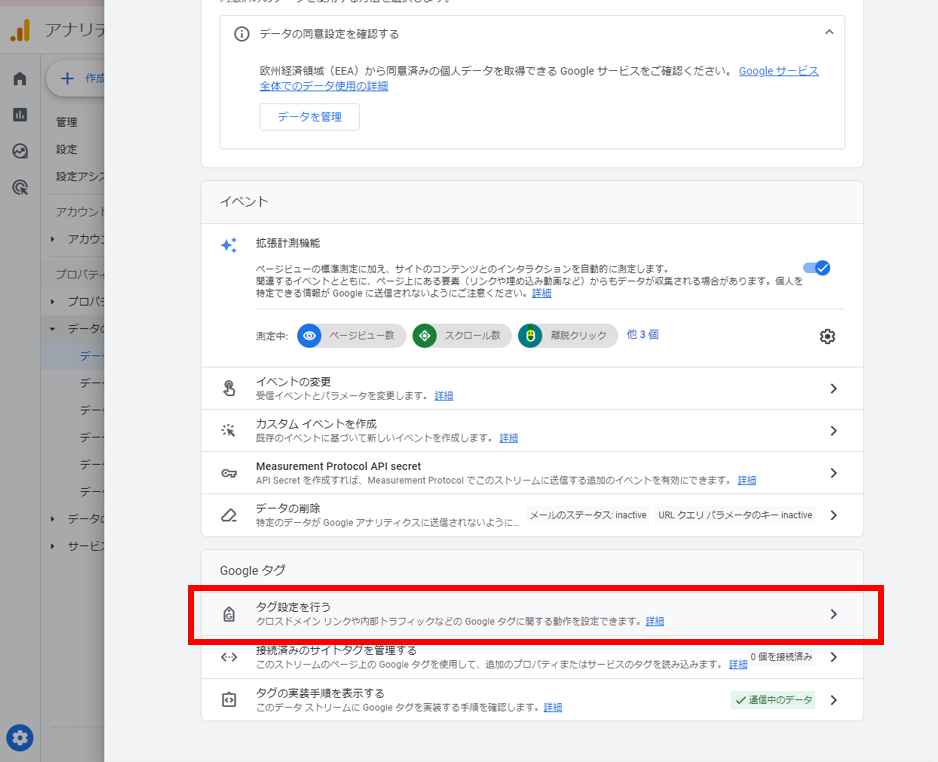Click the スクロール数 chip label

pos(472,336)
